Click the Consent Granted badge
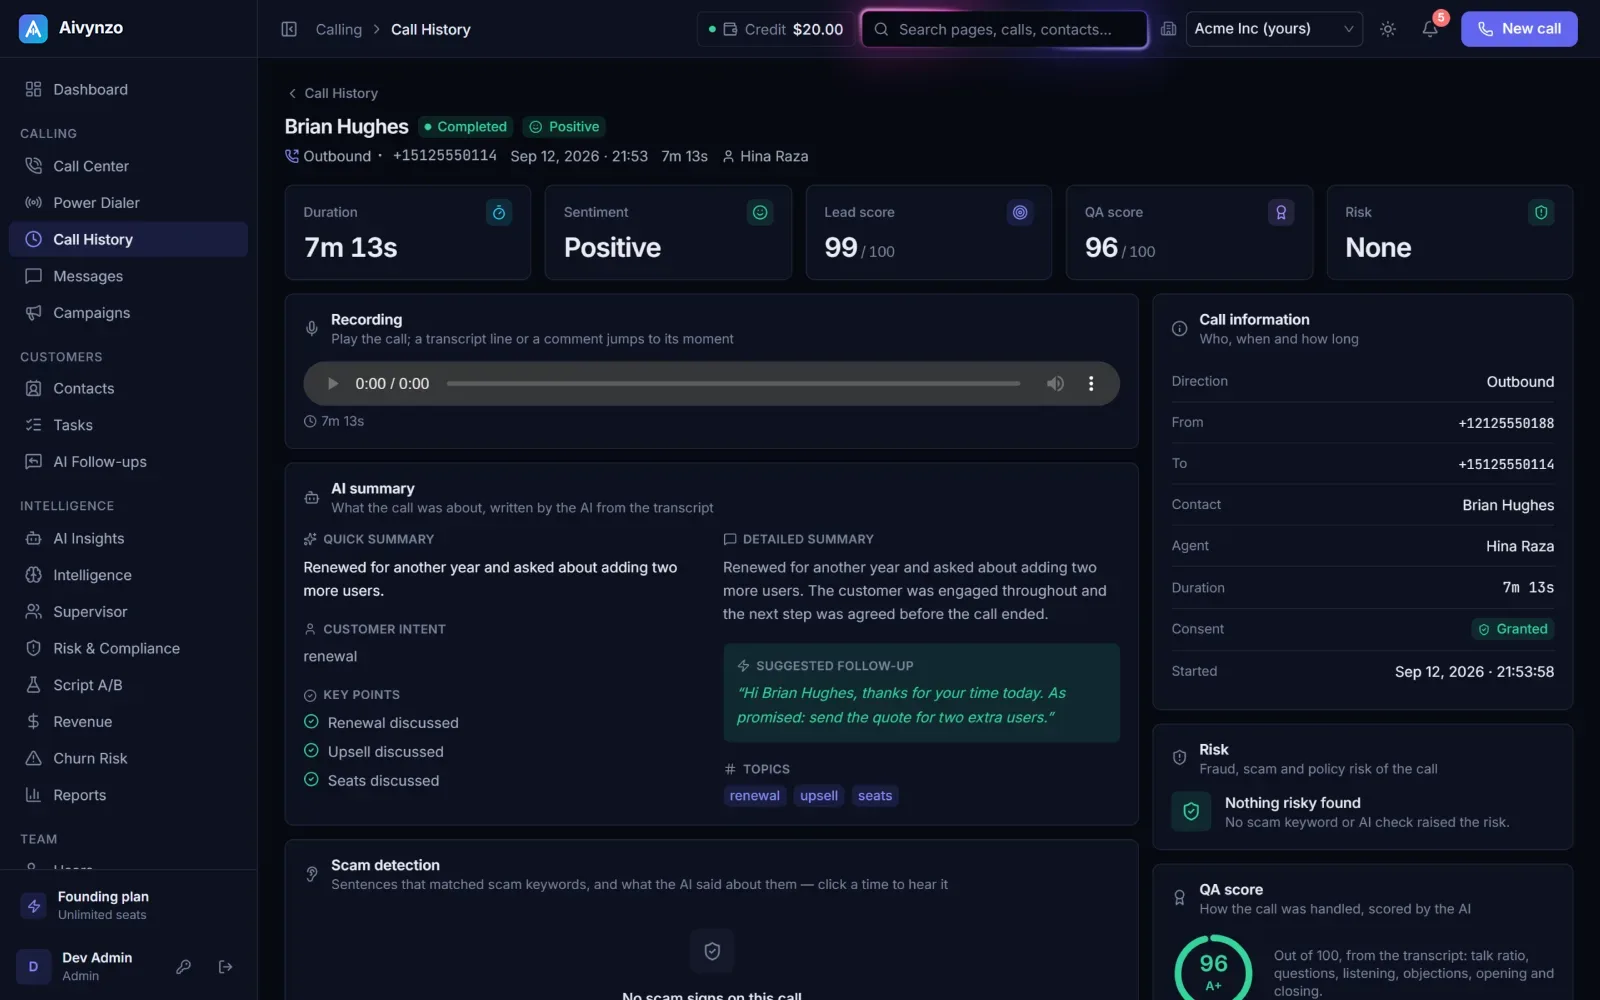Image resolution: width=1600 pixels, height=1000 pixels. pos(1513,629)
